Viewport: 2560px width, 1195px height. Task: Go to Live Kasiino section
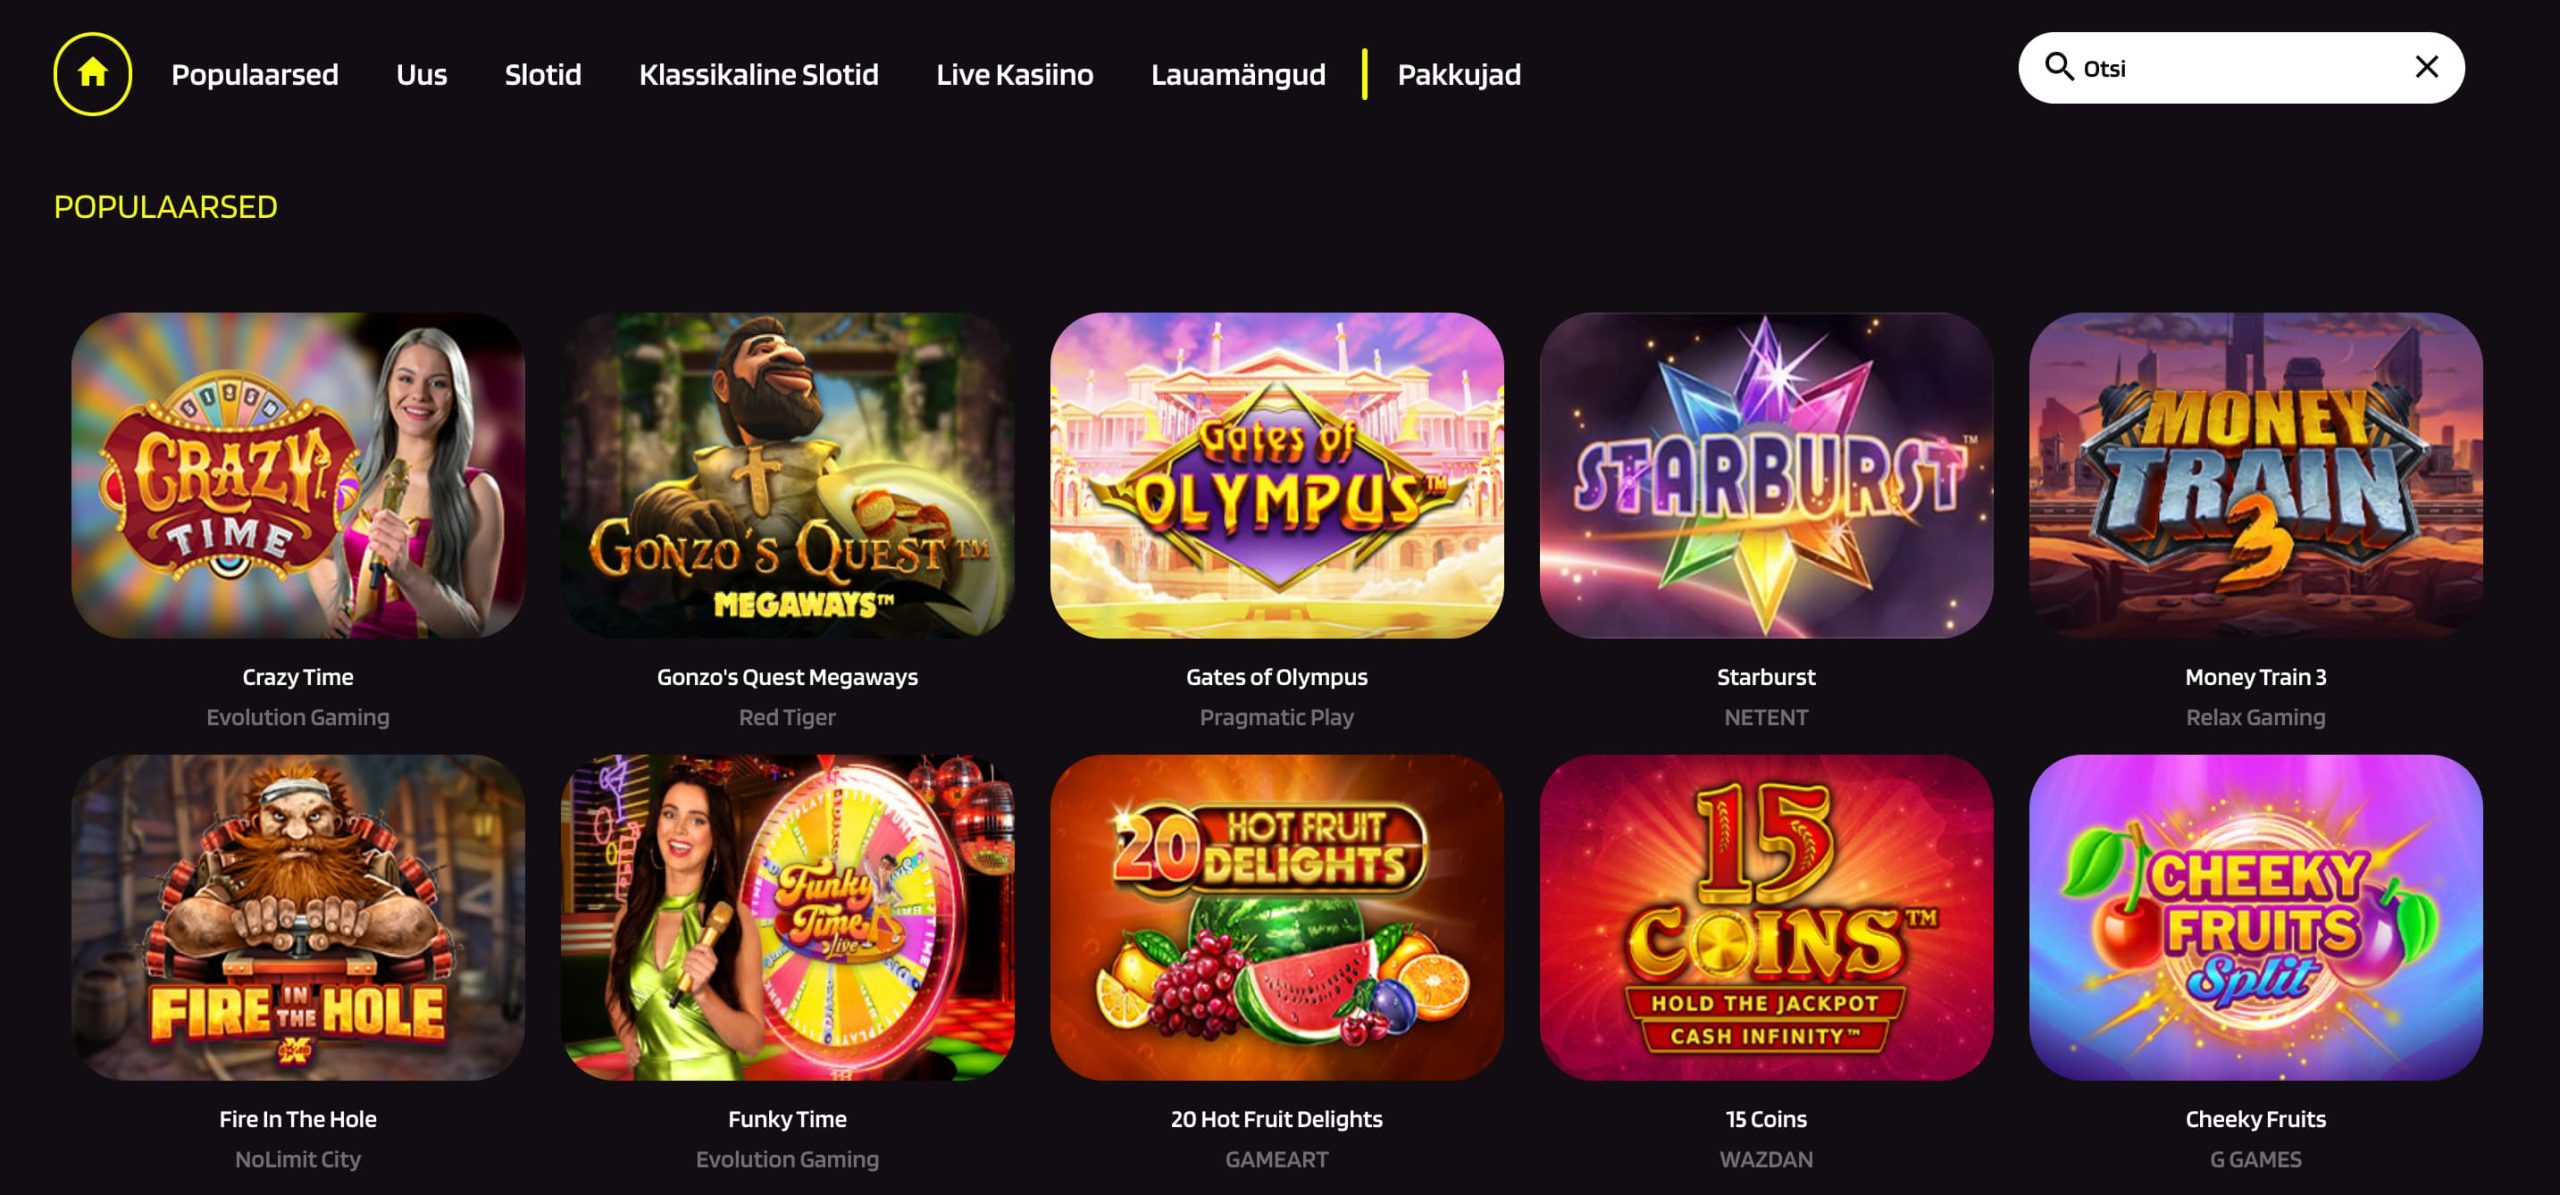click(x=1014, y=74)
